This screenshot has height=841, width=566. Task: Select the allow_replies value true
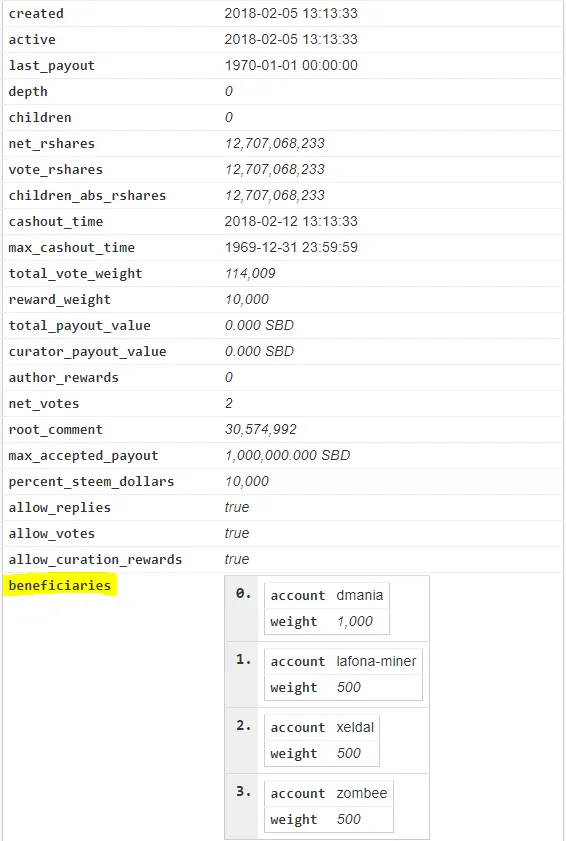237,507
